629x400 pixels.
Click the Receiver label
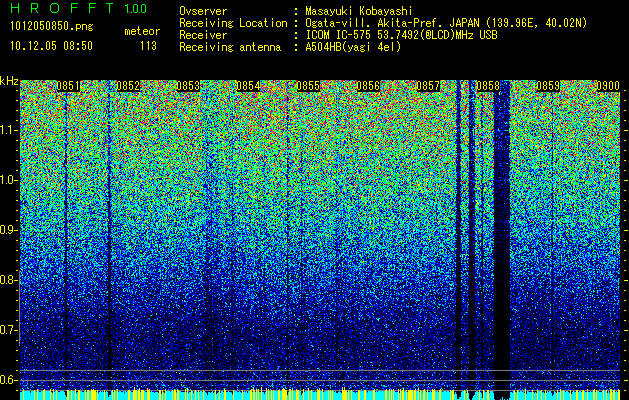point(203,35)
